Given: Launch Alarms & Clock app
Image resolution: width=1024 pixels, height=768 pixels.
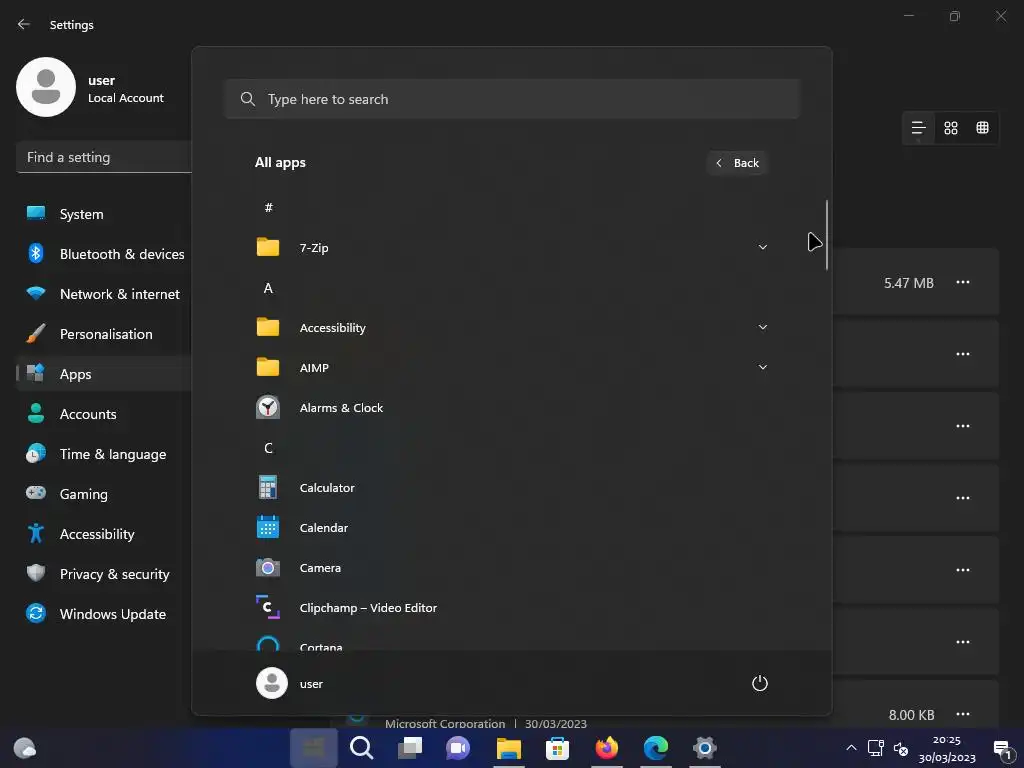Looking at the screenshot, I should 511,408.
